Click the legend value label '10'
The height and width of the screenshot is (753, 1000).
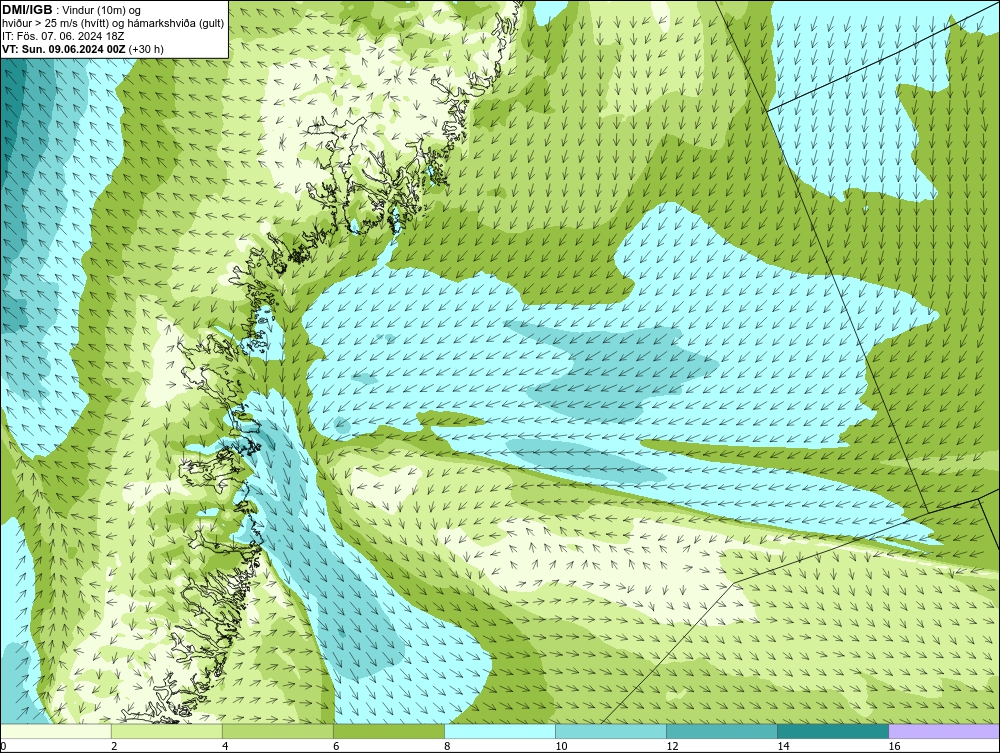pos(561,746)
